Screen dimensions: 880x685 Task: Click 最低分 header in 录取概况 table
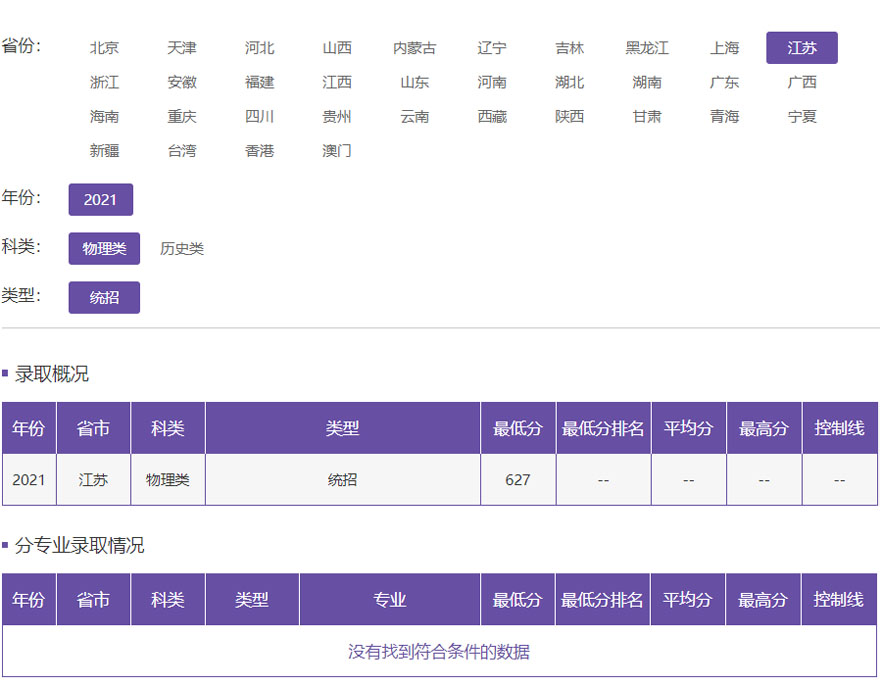tap(517, 428)
